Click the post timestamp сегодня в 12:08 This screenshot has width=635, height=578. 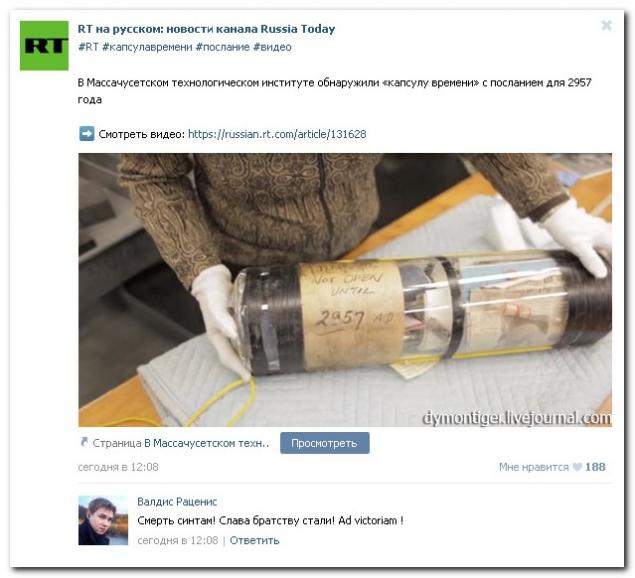(x=118, y=467)
